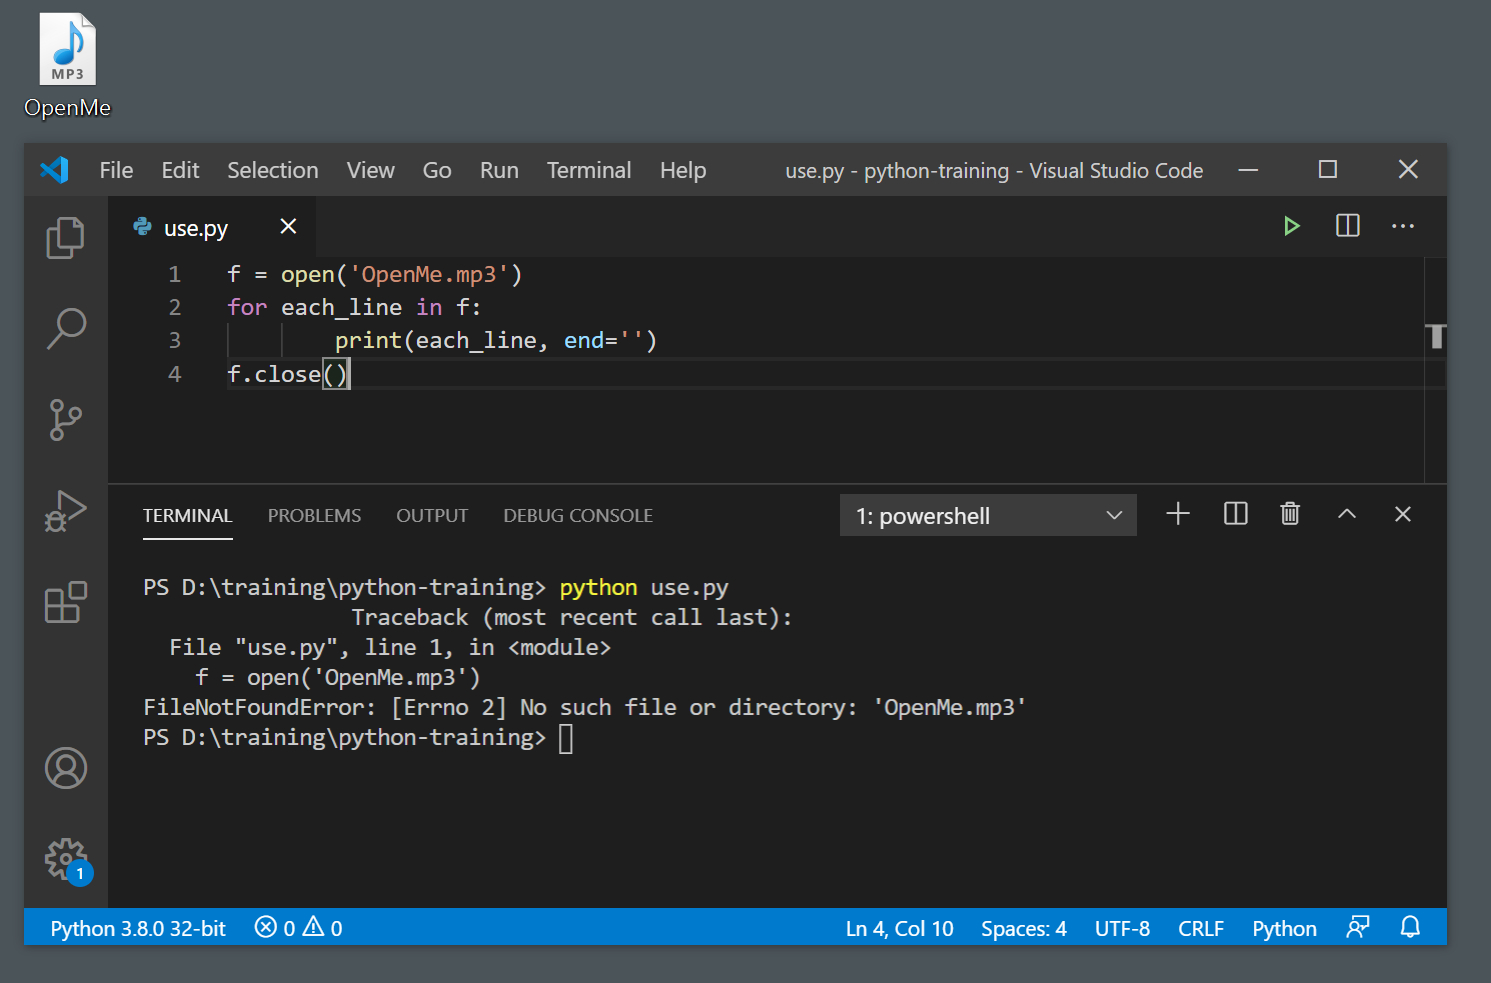This screenshot has height=983, width=1491.
Task: Open the Extensions view
Action: (x=66, y=602)
